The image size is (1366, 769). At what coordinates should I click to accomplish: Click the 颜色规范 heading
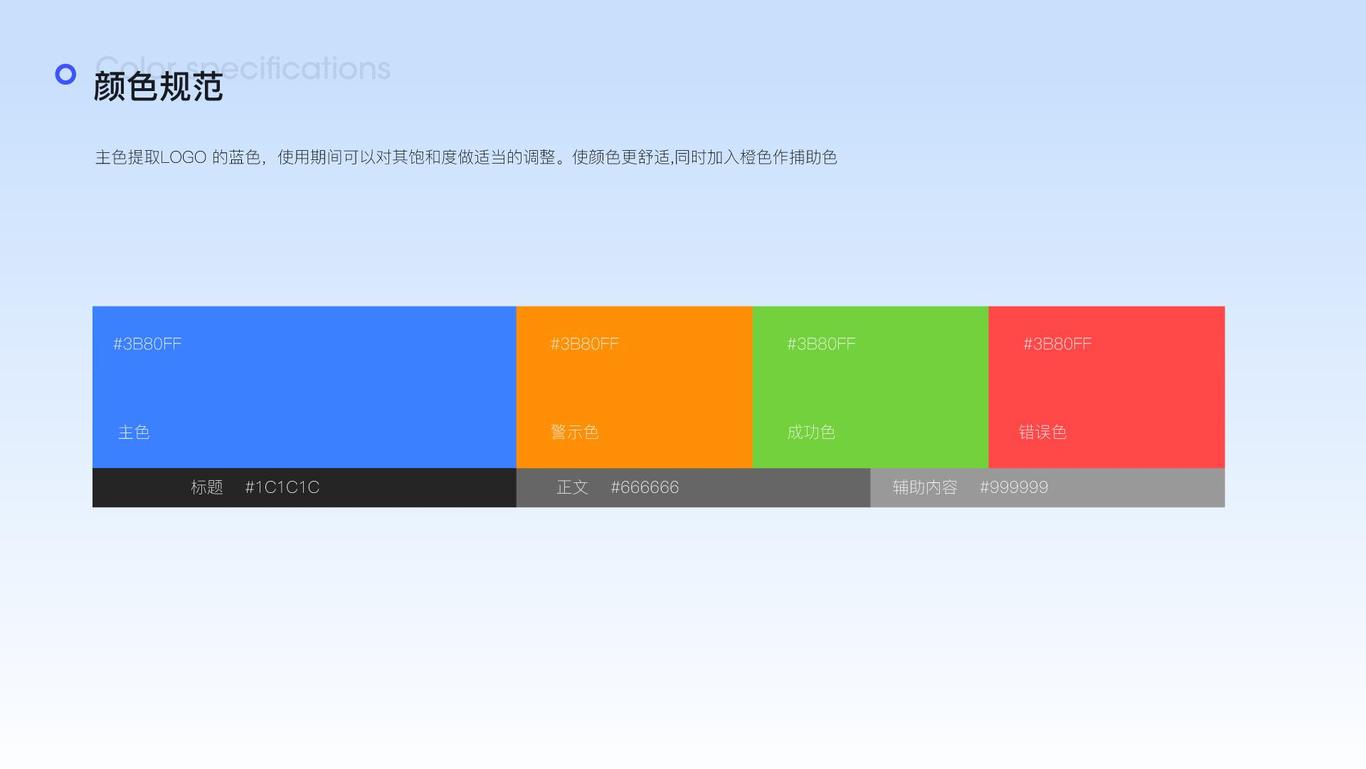coord(158,87)
